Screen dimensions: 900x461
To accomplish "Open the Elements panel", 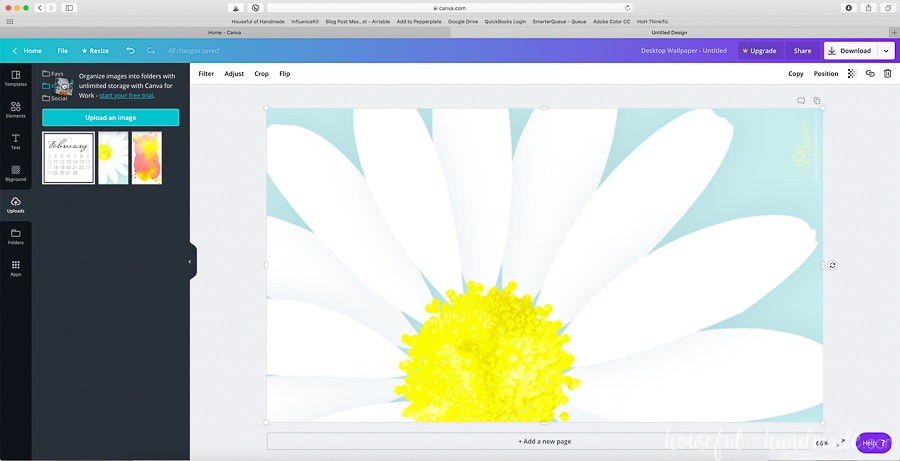I will pos(15,109).
